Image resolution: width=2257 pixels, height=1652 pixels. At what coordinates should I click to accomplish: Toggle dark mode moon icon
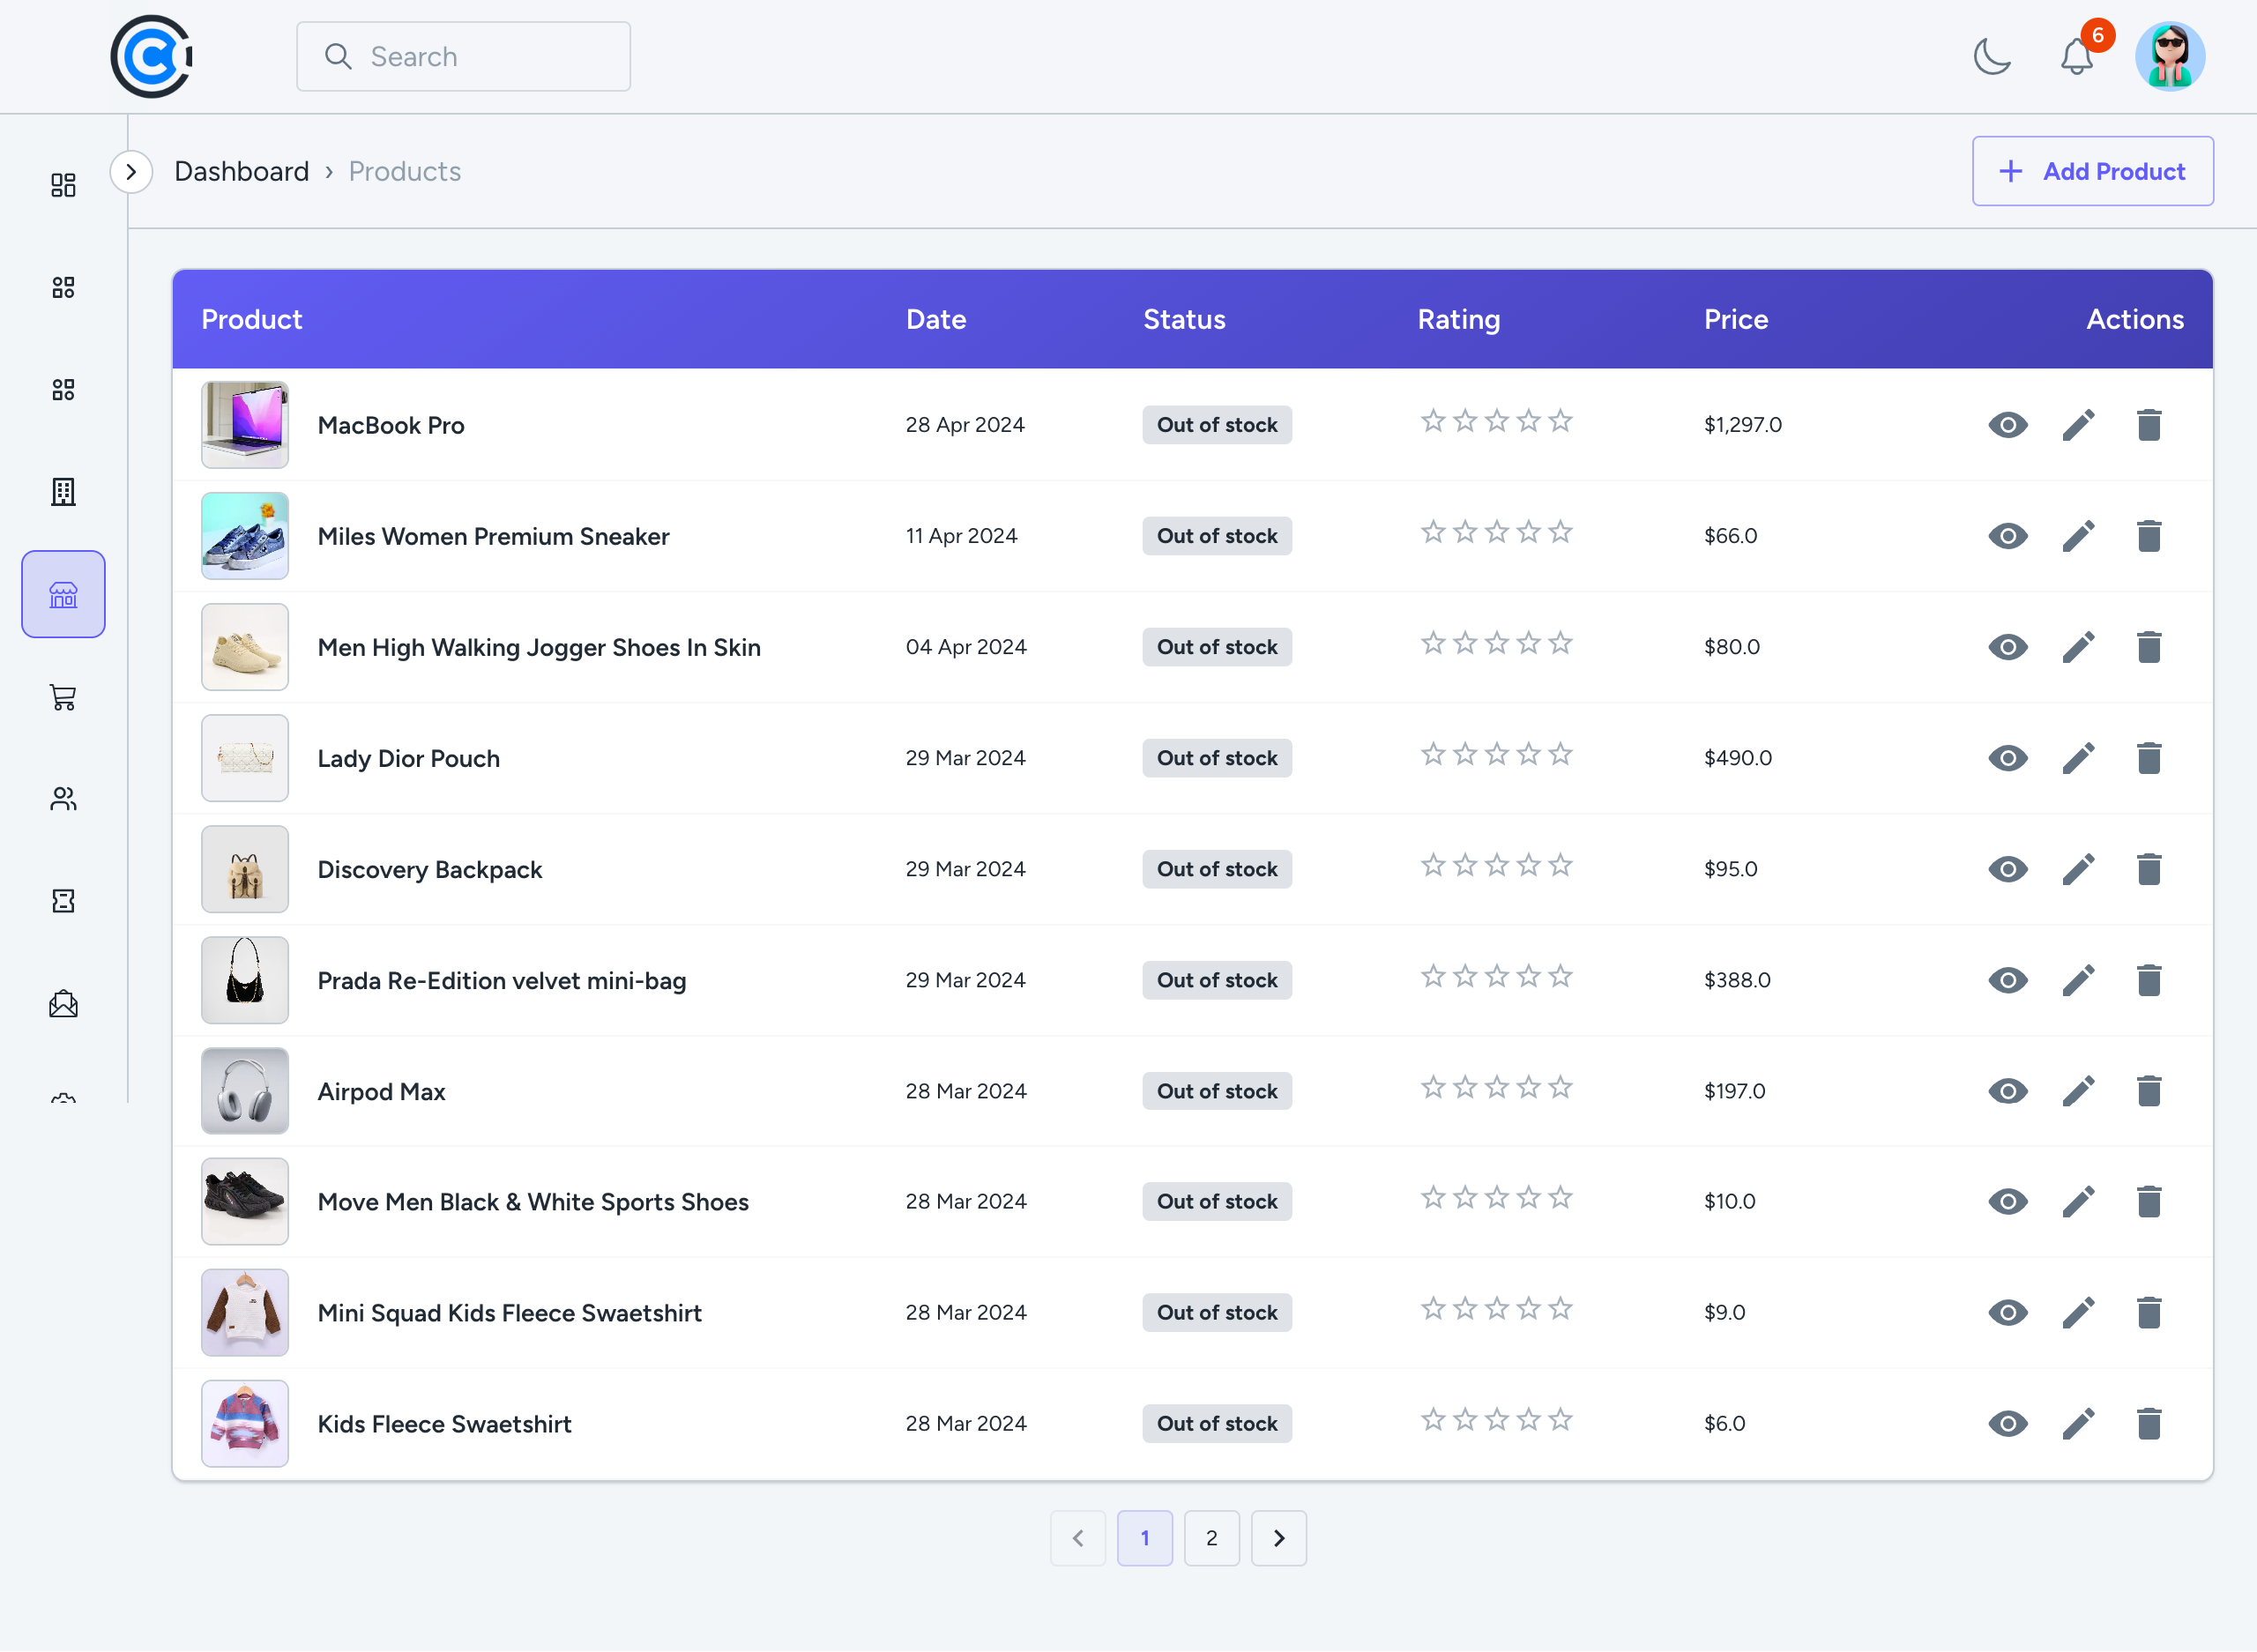(x=1991, y=57)
